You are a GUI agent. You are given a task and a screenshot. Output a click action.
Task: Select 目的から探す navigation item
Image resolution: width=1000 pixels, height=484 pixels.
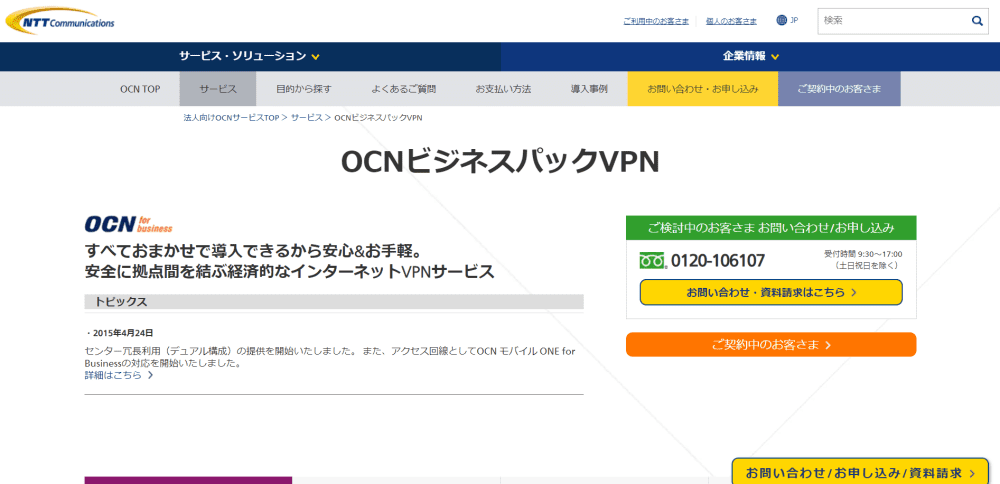(304, 89)
